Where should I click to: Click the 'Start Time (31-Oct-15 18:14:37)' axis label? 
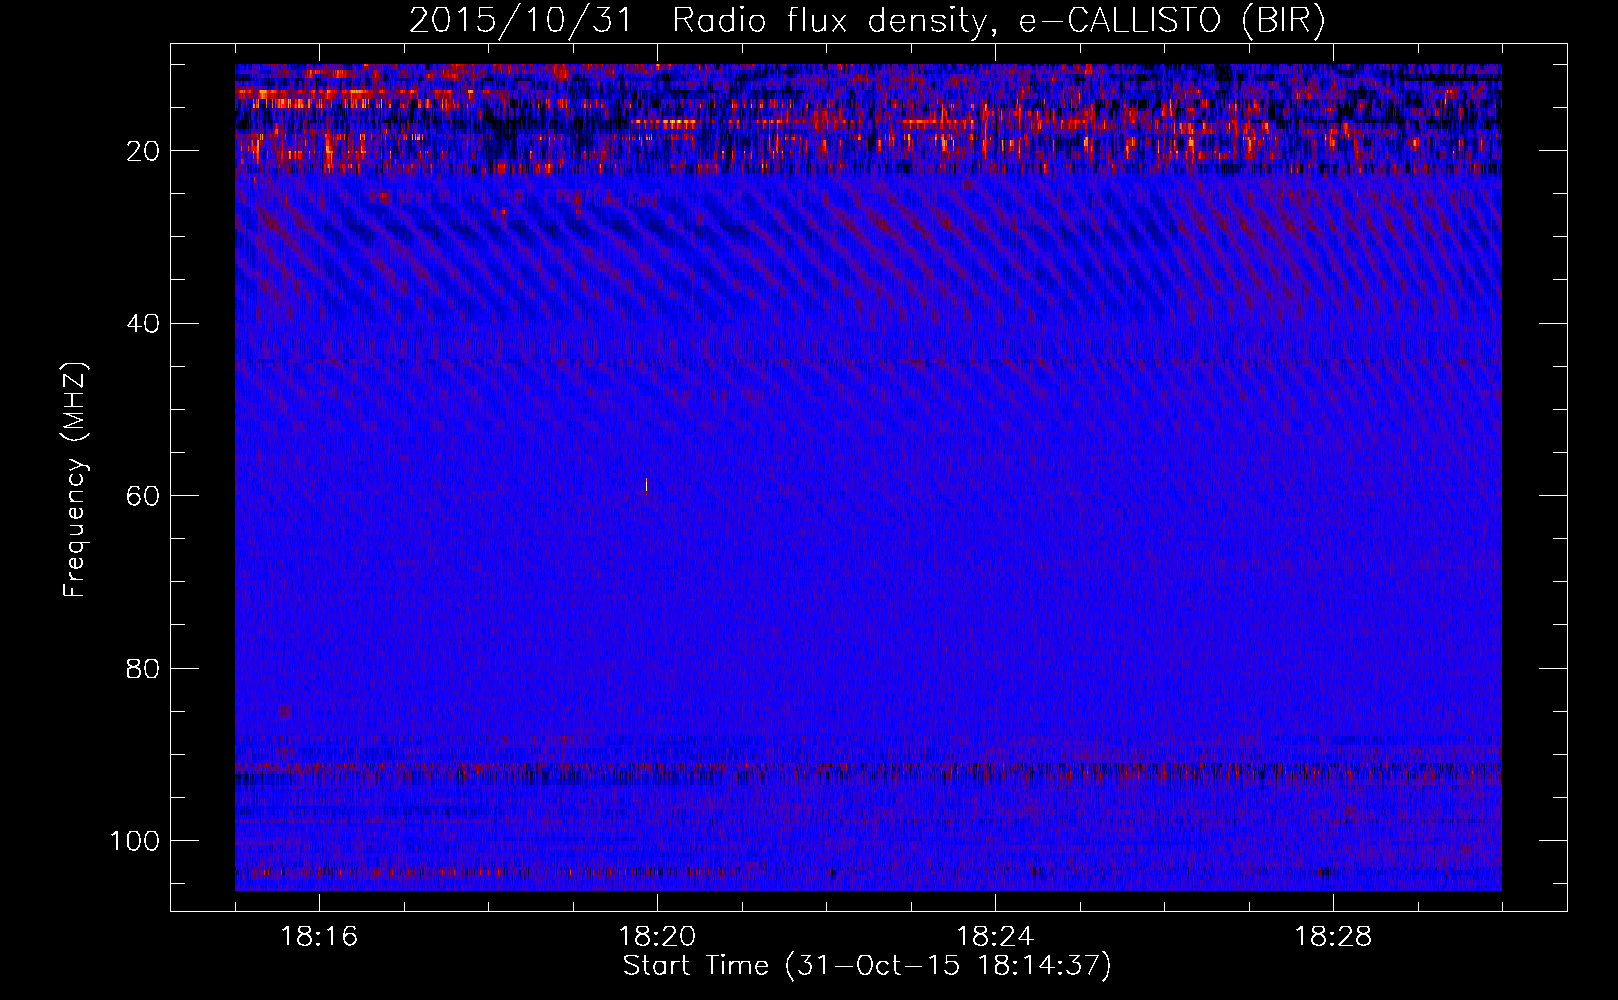[867, 966]
